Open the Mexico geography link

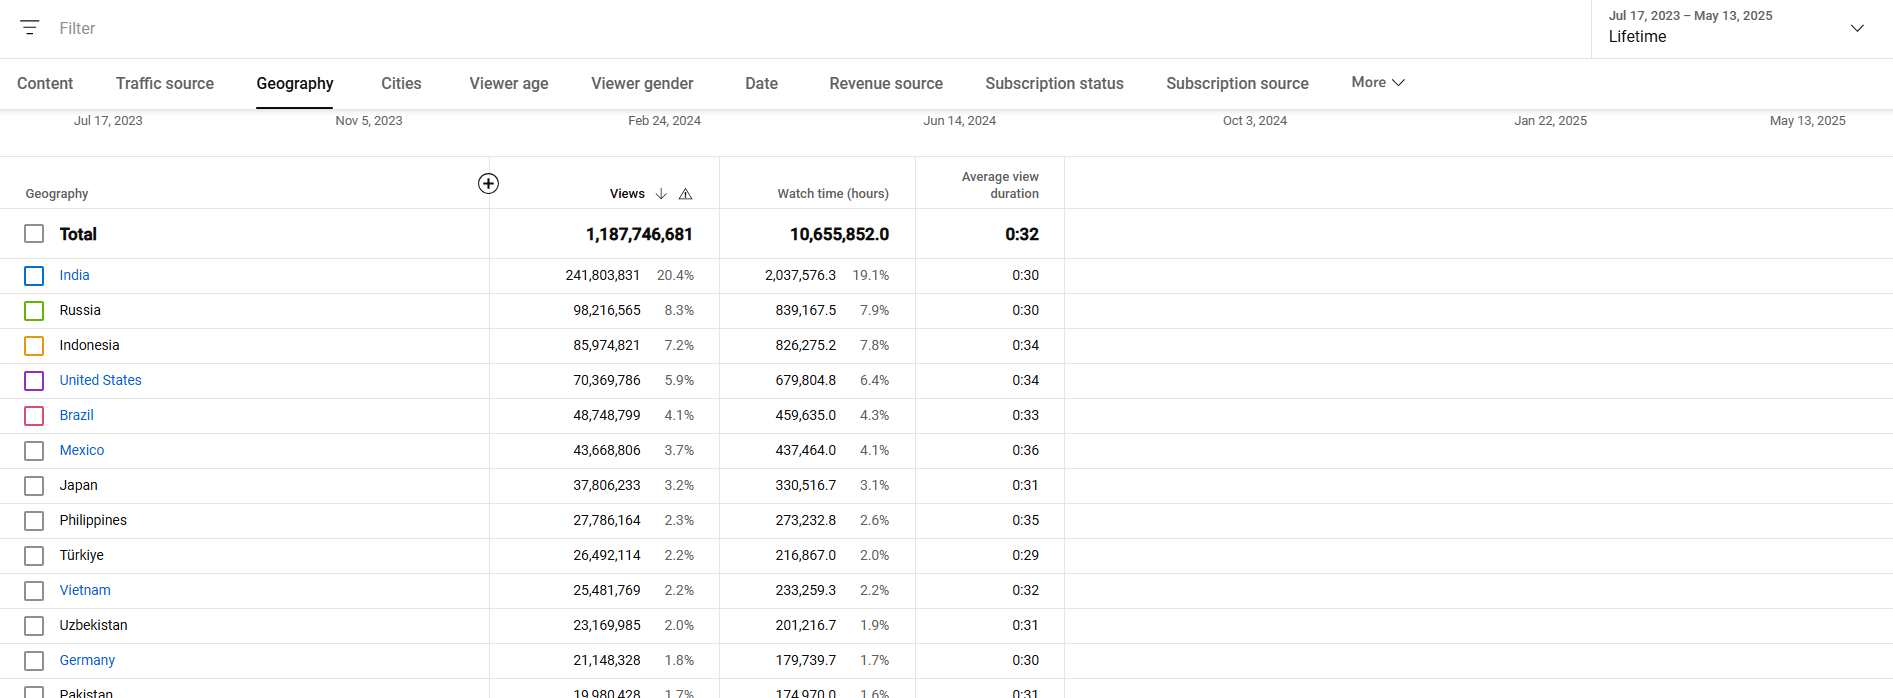coord(81,450)
